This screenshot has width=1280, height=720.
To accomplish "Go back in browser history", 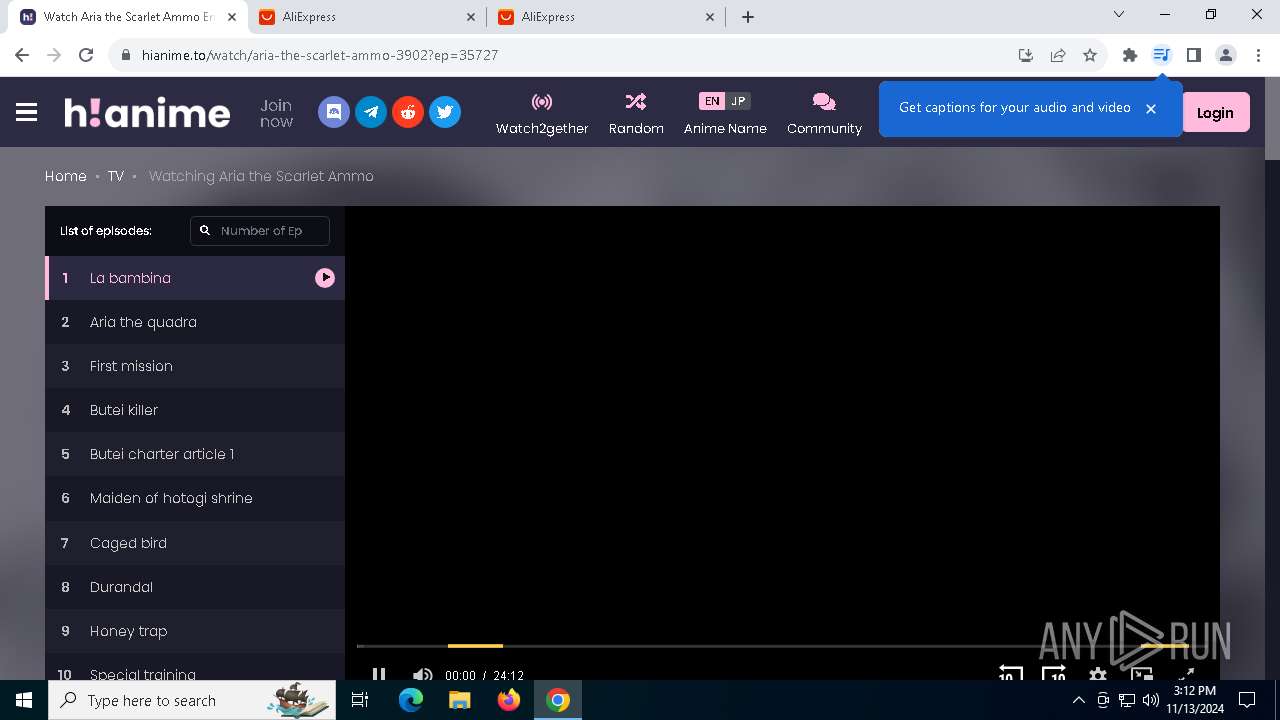I will [22, 55].
